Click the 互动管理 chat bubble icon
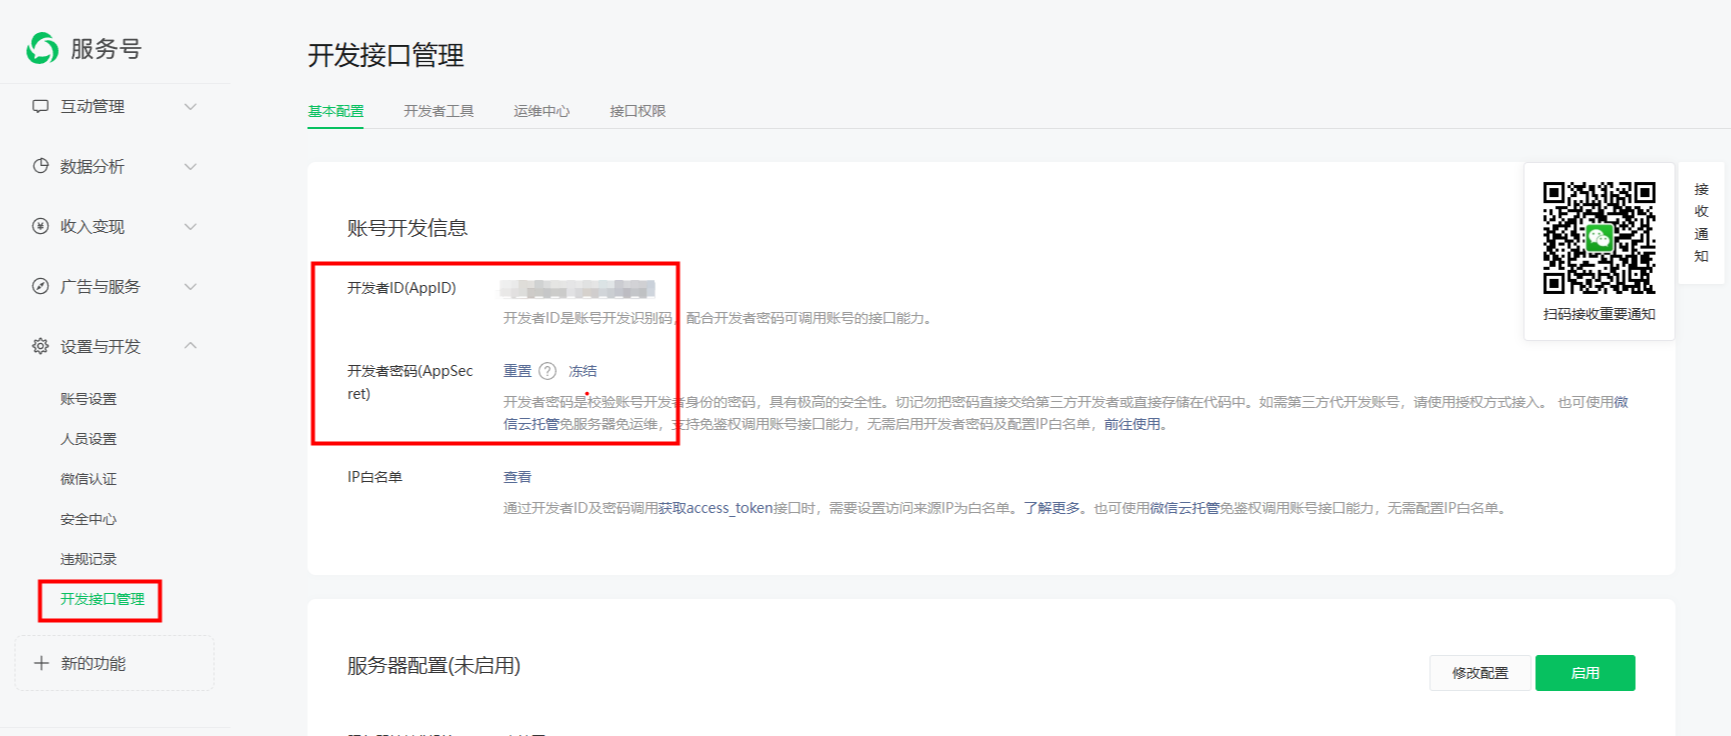The width and height of the screenshot is (1731, 736). tap(40, 106)
